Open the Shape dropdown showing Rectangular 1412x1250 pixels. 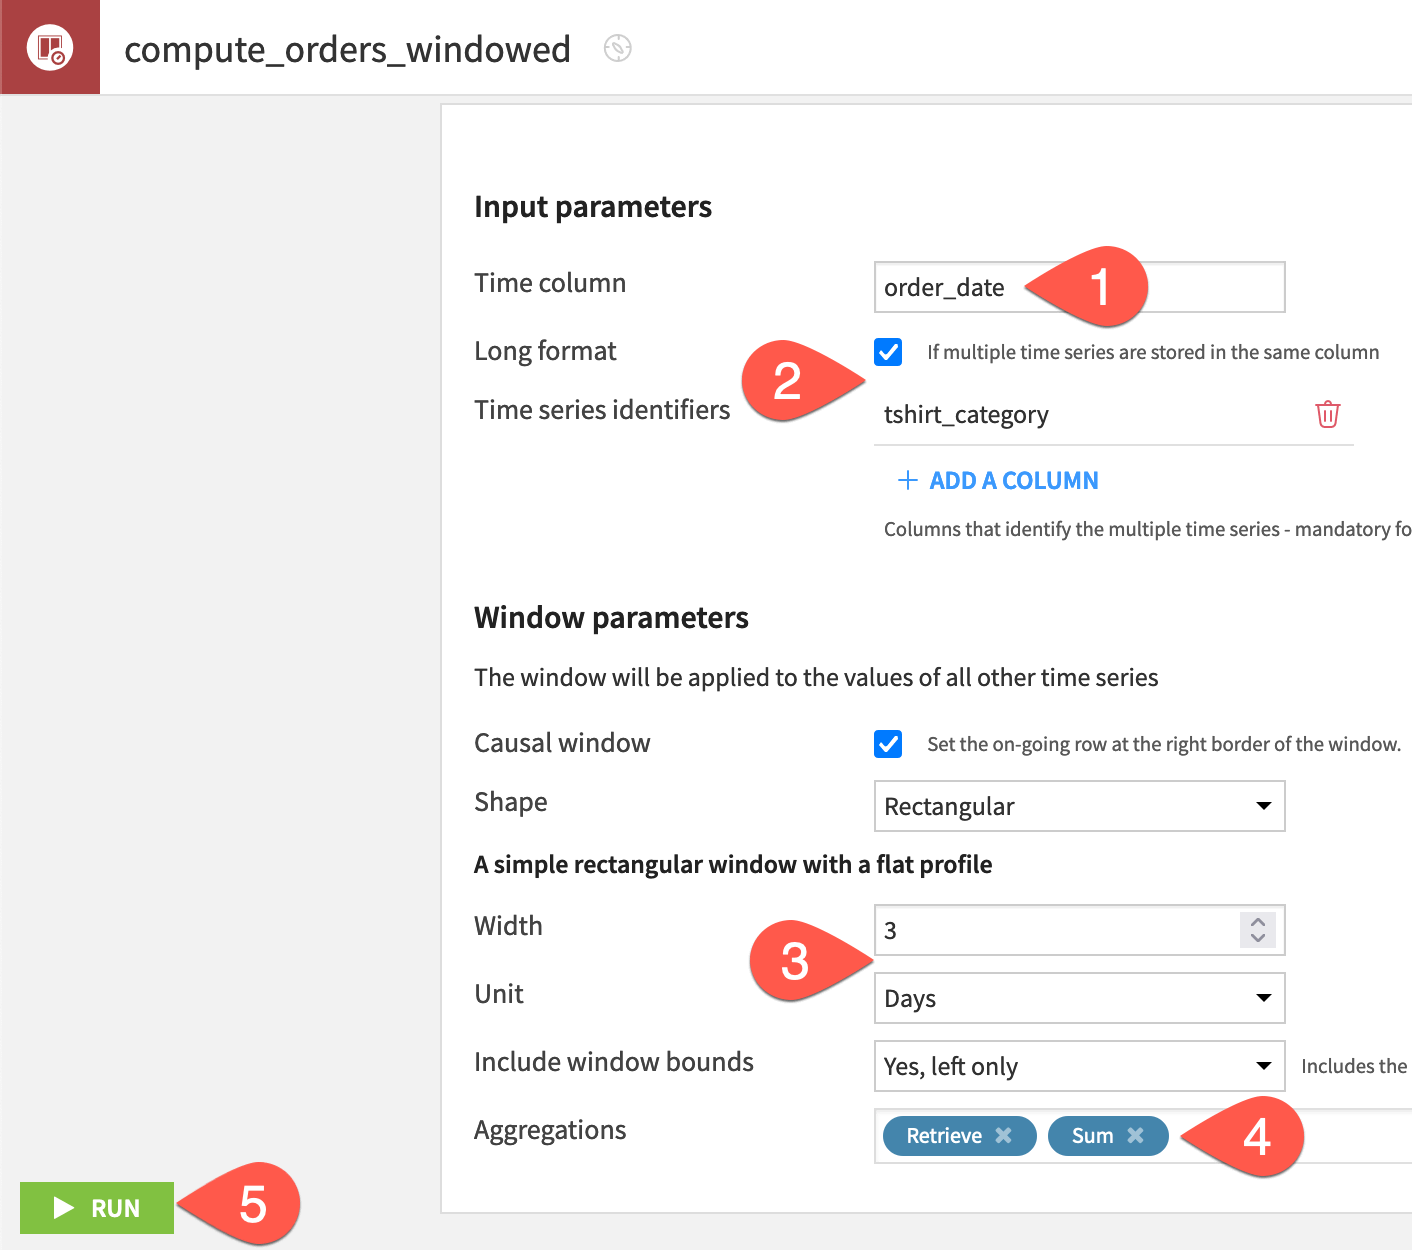coord(1079,806)
